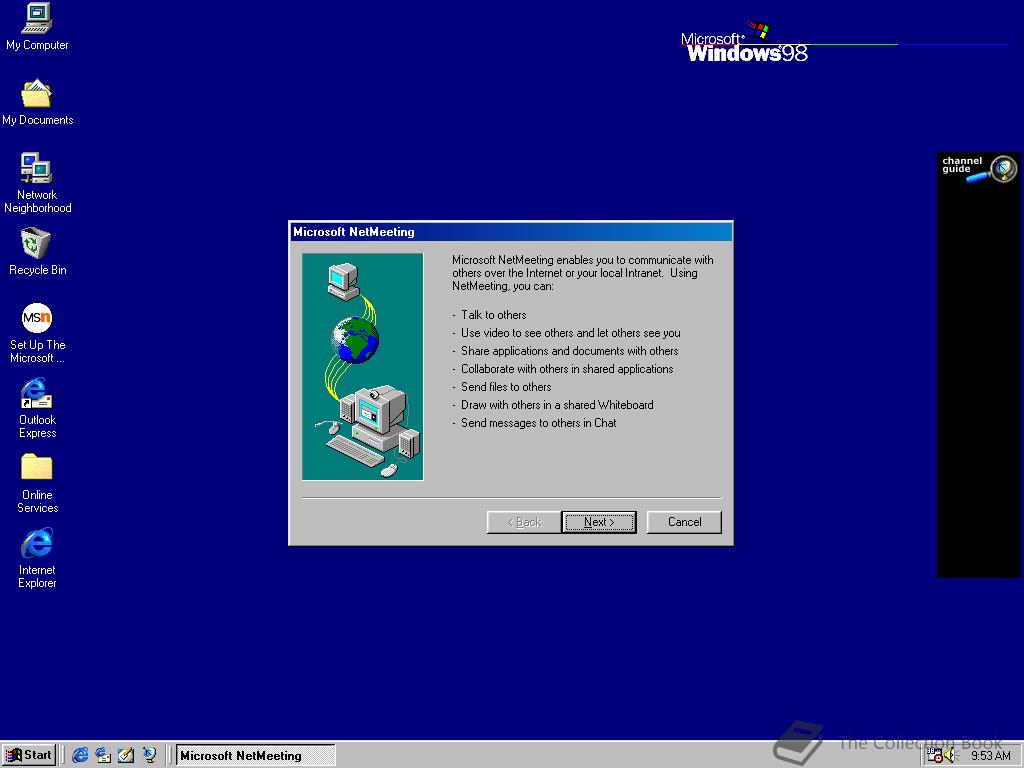
Task: Click the volume speaker tray icon
Action: click(x=950, y=756)
